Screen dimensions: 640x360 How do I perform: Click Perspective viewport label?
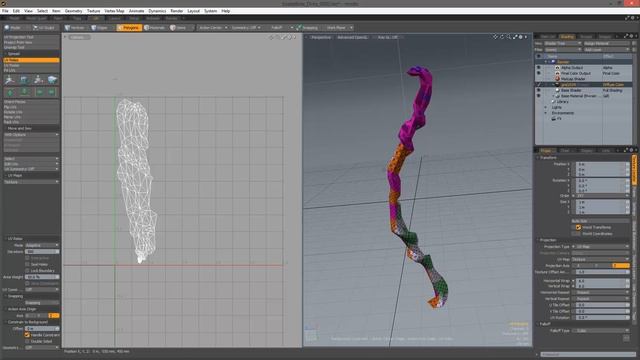321,37
